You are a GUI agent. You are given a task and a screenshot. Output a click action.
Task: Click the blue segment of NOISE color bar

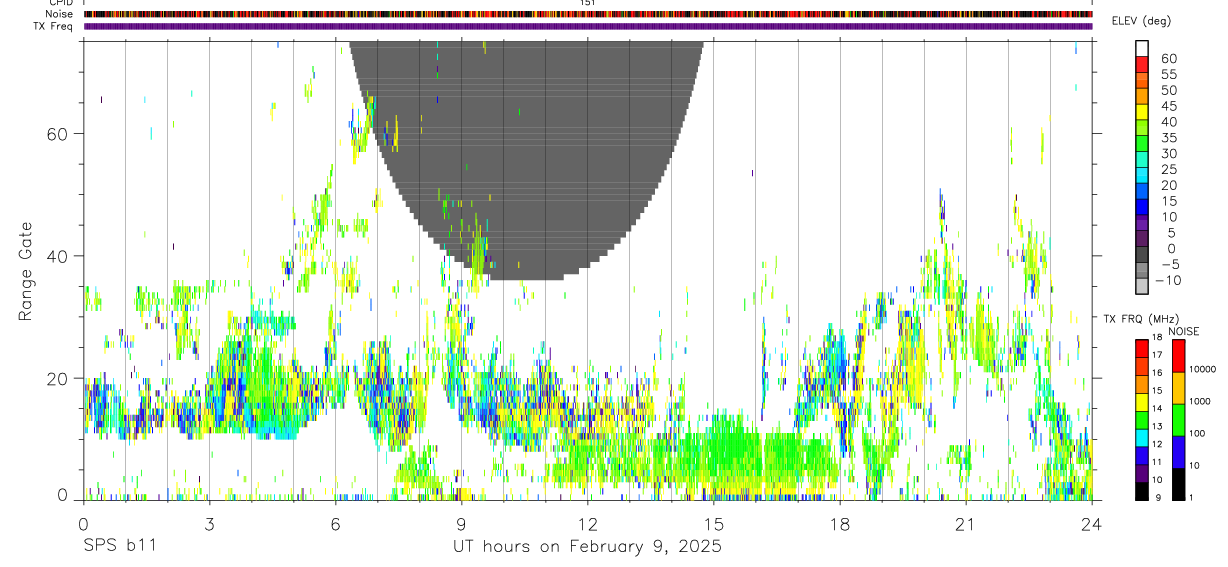pos(1179,451)
